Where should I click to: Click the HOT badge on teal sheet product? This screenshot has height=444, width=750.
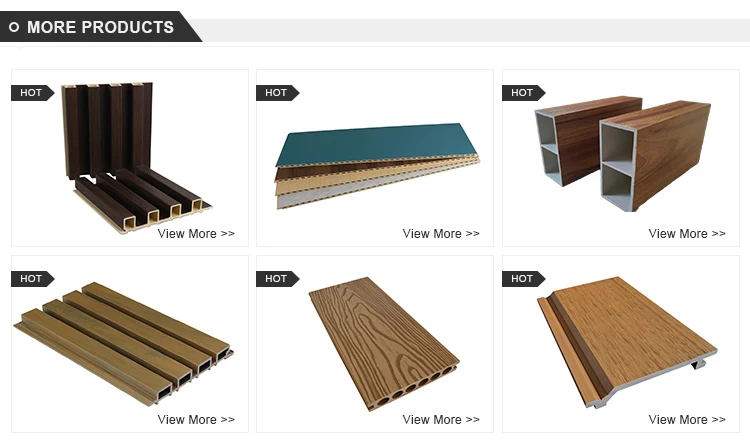tap(277, 93)
